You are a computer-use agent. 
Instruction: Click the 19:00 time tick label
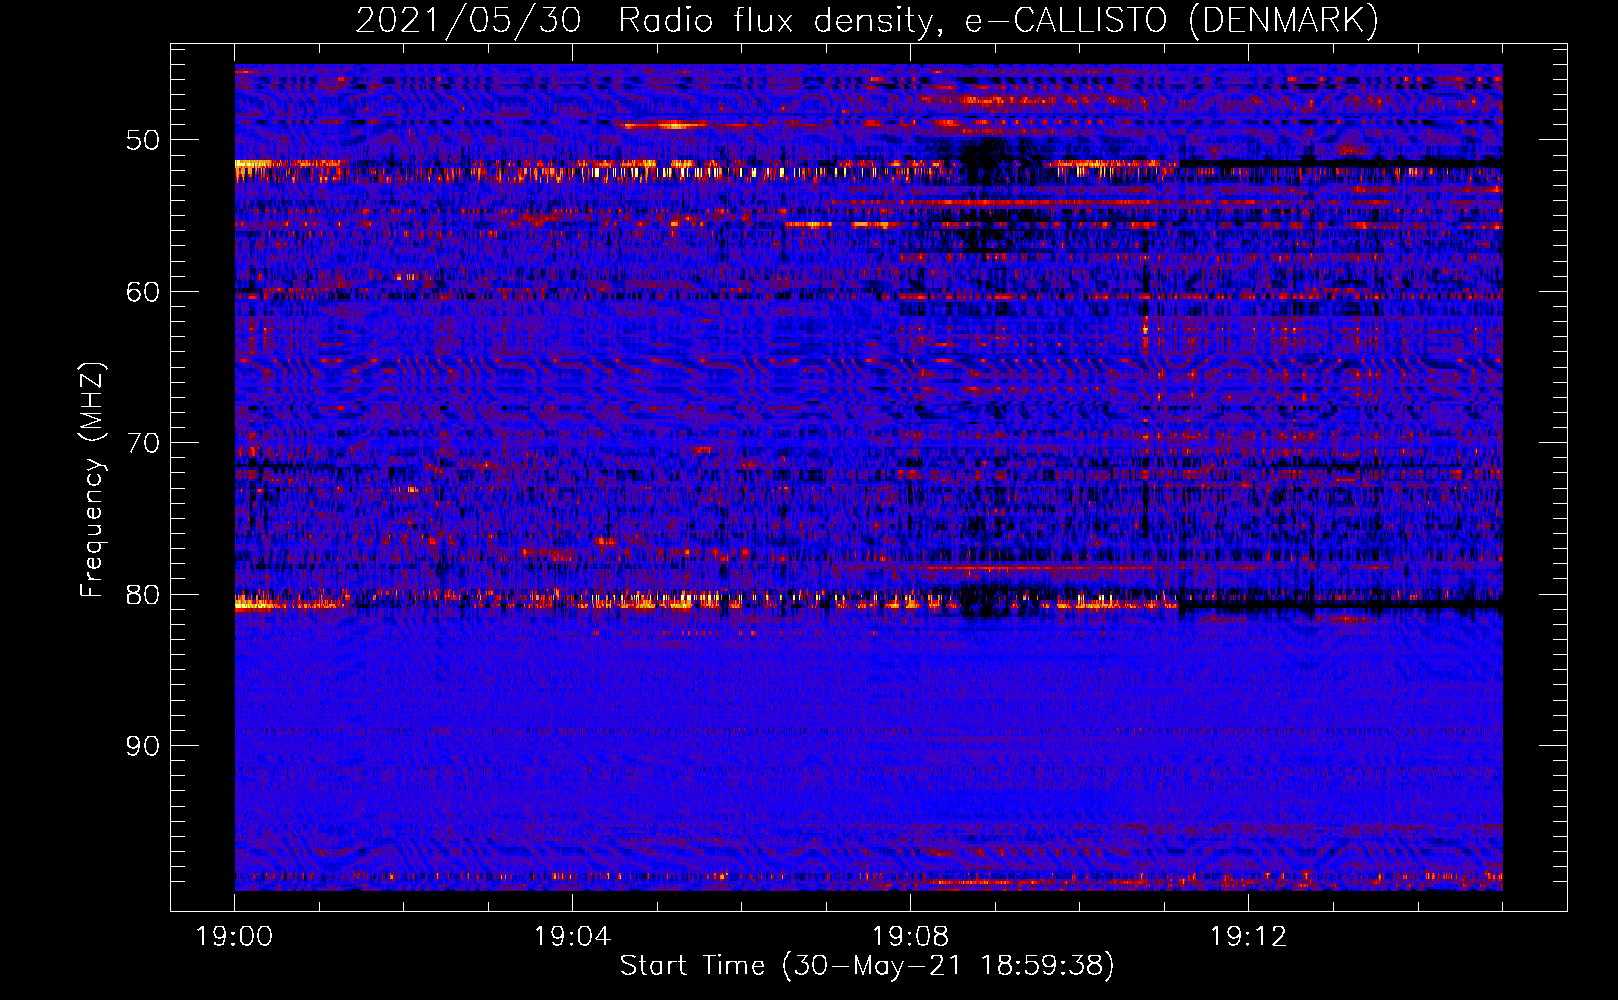(235, 937)
